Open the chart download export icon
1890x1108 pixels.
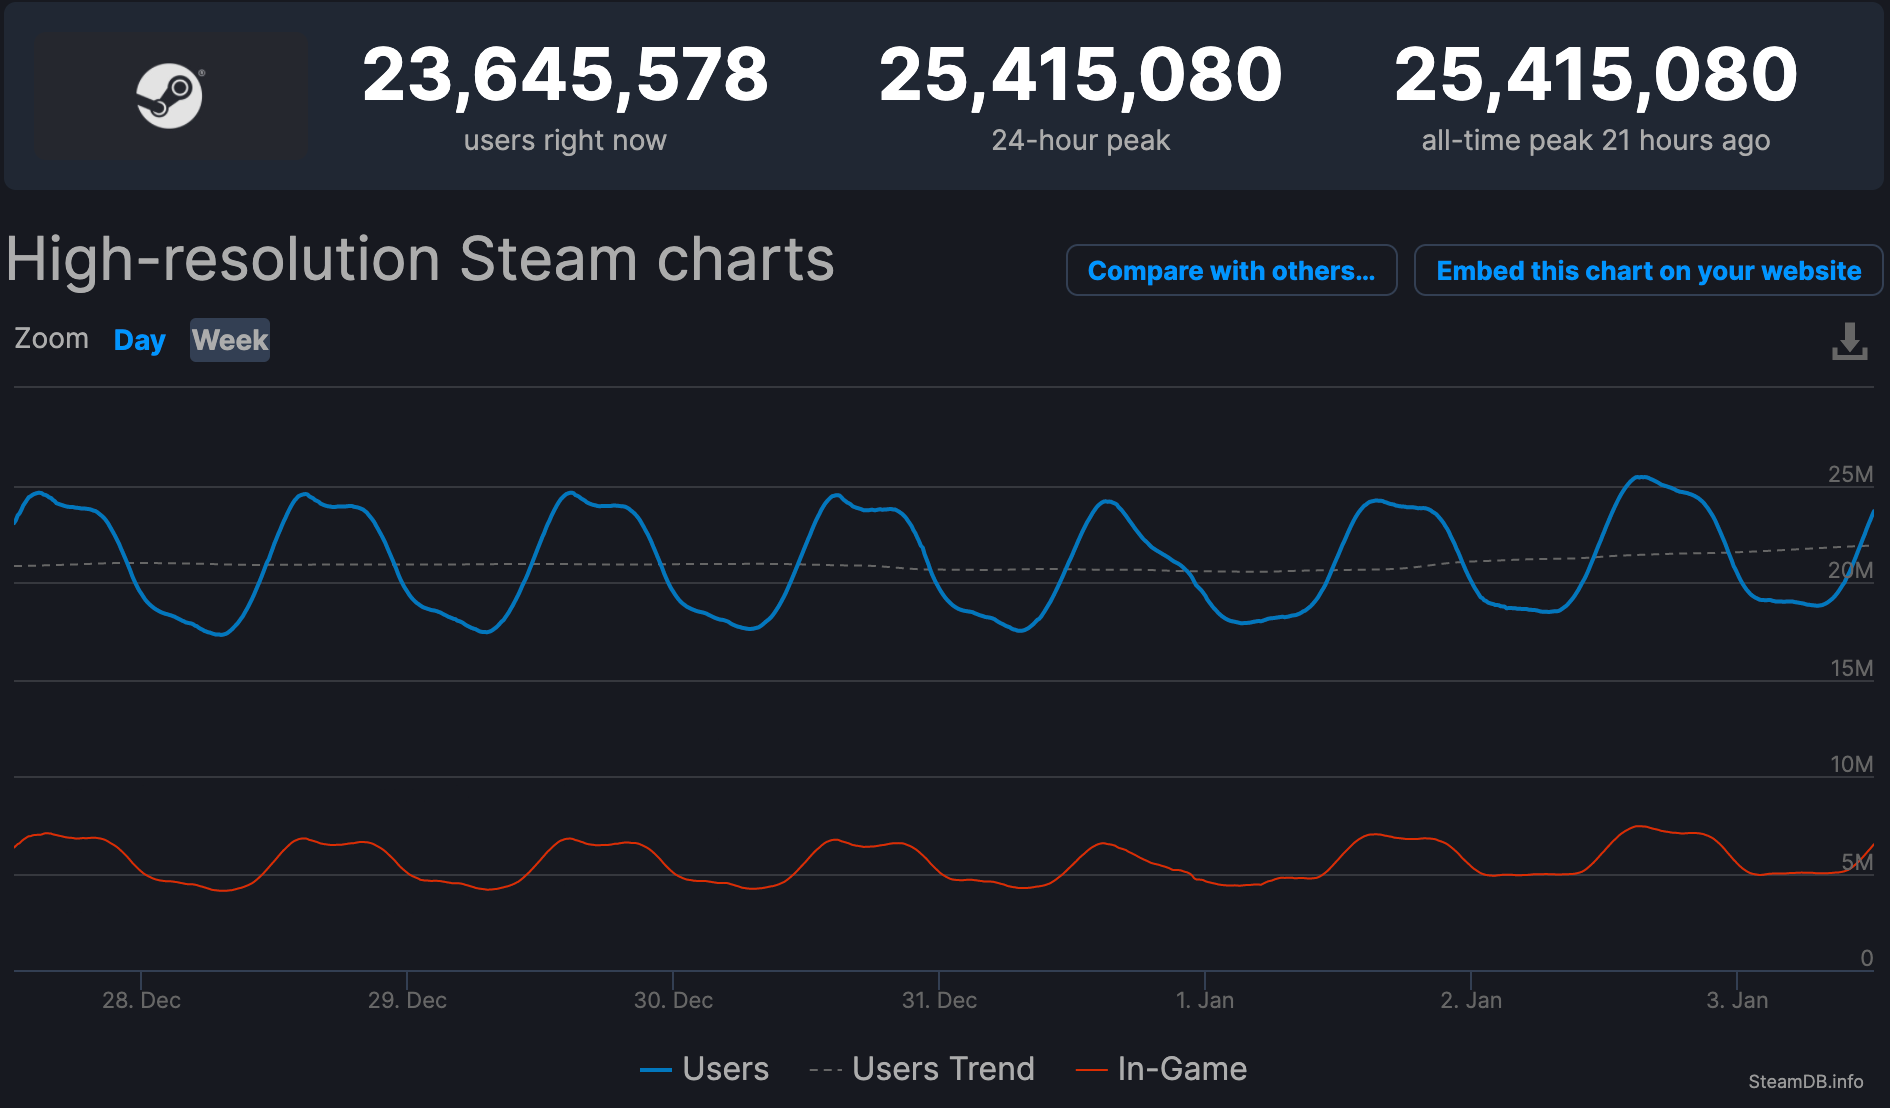(x=1849, y=341)
